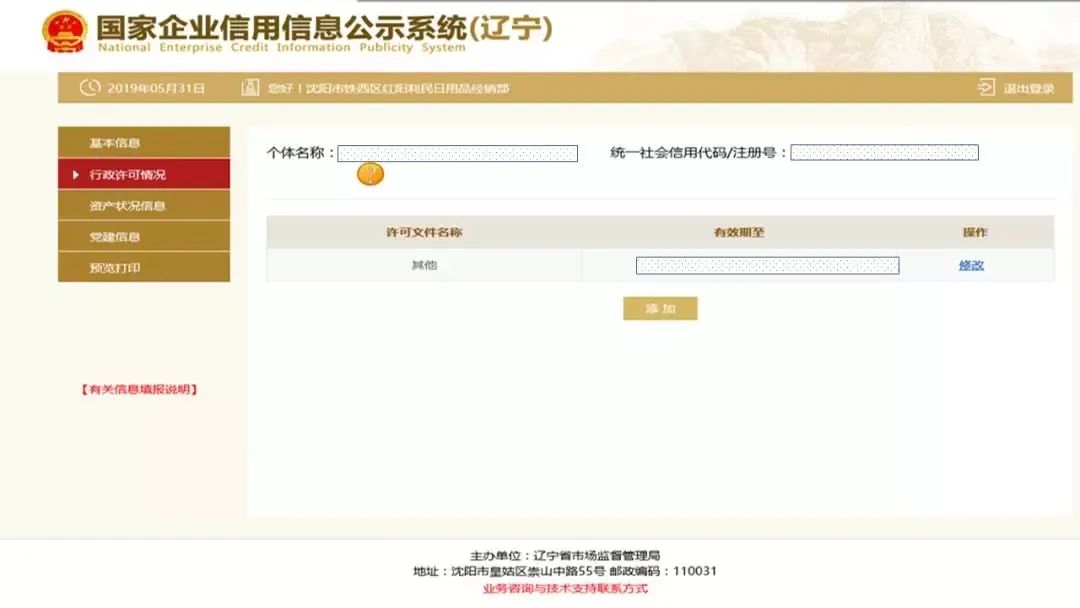Go to the 党建信息 sidebar item
This screenshot has height=608, width=1080.
pos(144,236)
